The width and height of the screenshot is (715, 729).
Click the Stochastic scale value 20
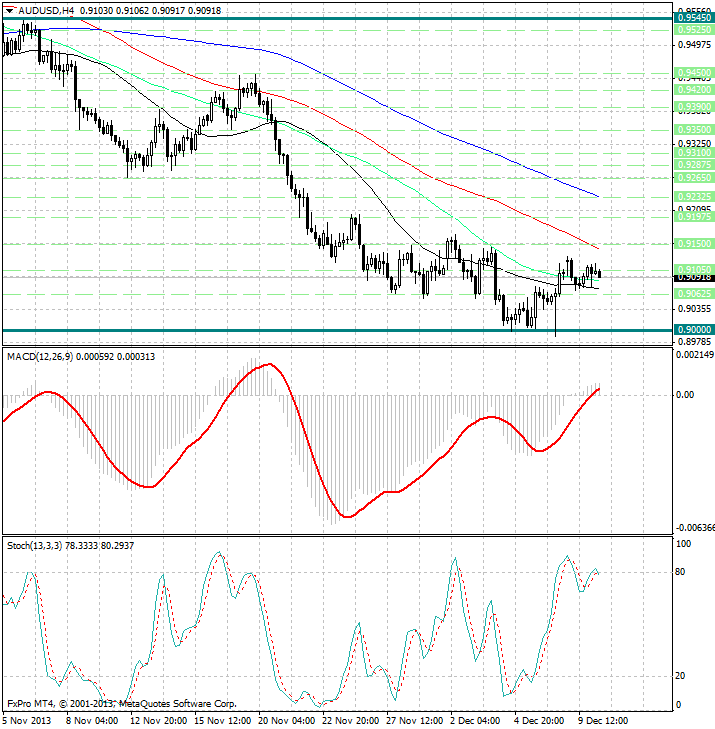[680, 676]
